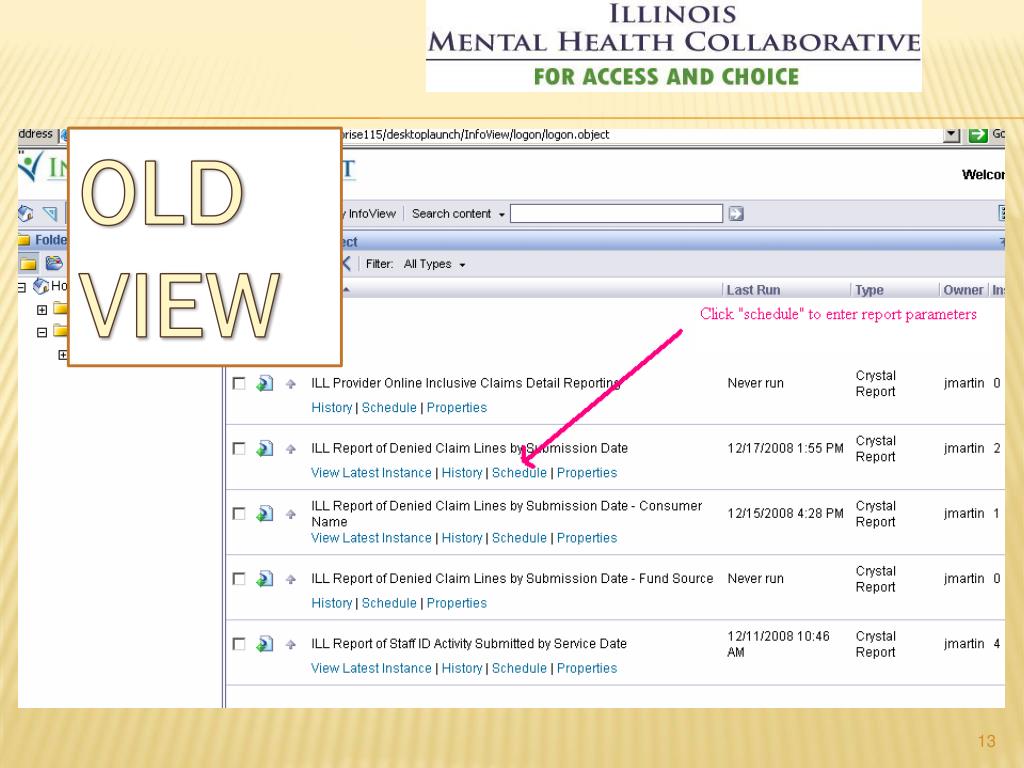Tick checkbox for Denied Claim Lines - Fund Source
The height and width of the screenshot is (768, 1024).
pyautogui.click(x=239, y=579)
